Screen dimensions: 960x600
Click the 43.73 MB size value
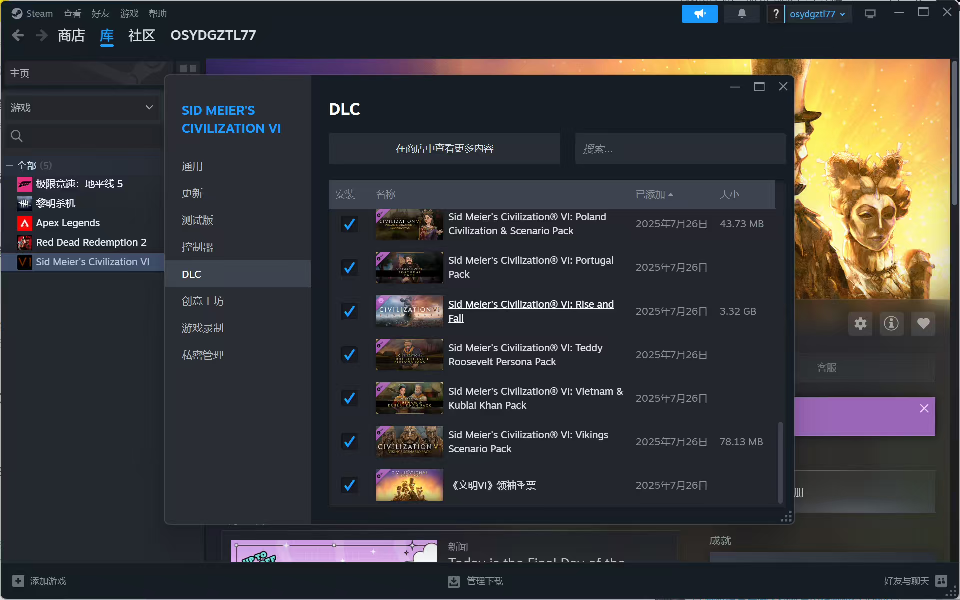point(741,224)
